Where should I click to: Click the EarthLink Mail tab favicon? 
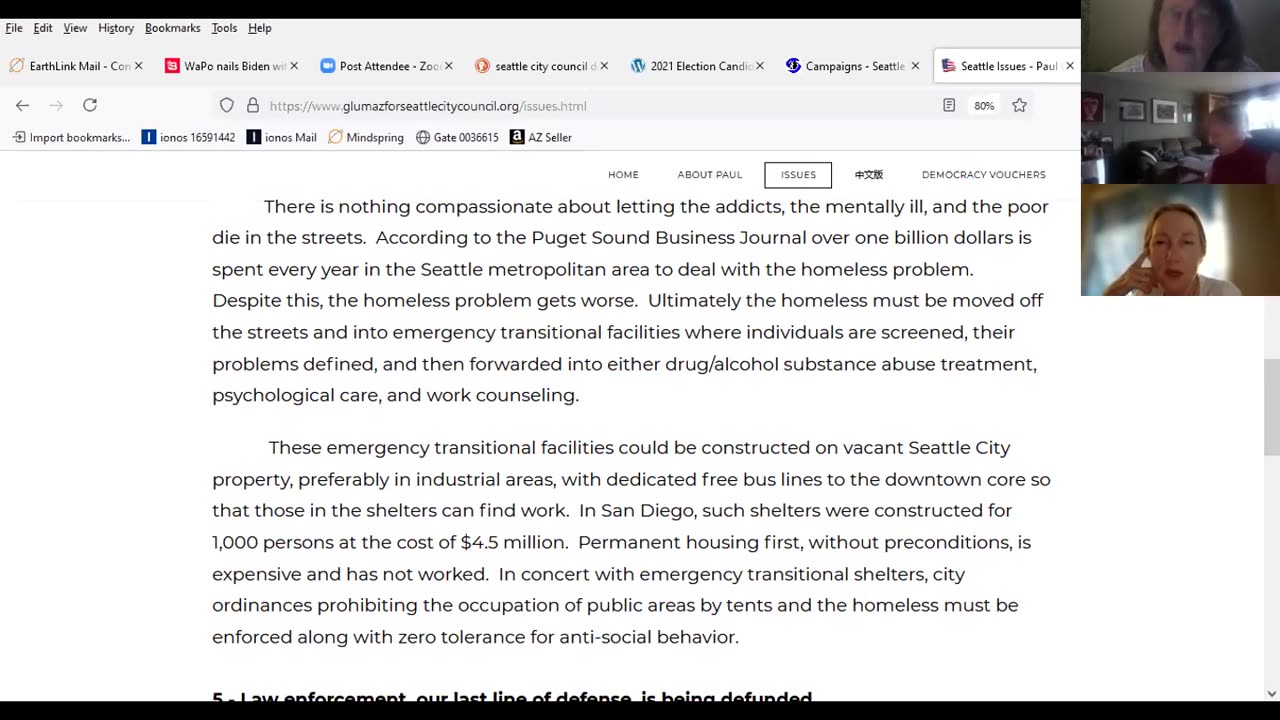tap(17, 66)
